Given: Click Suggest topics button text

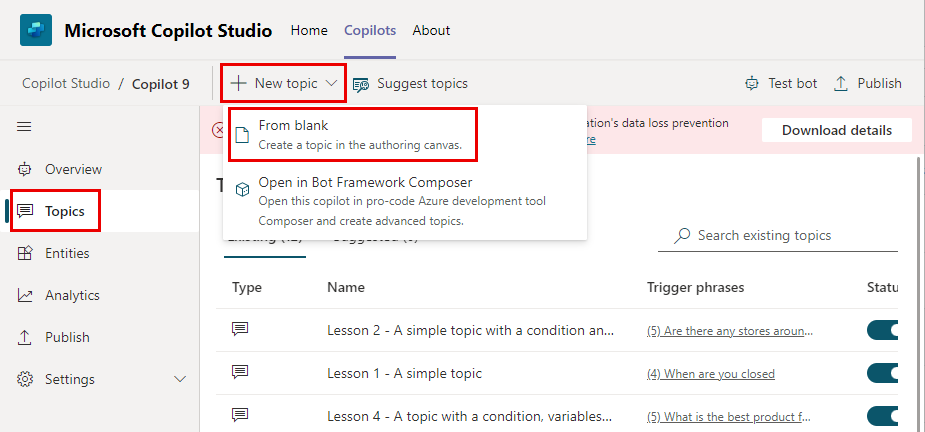Looking at the screenshot, I should point(422,84).
